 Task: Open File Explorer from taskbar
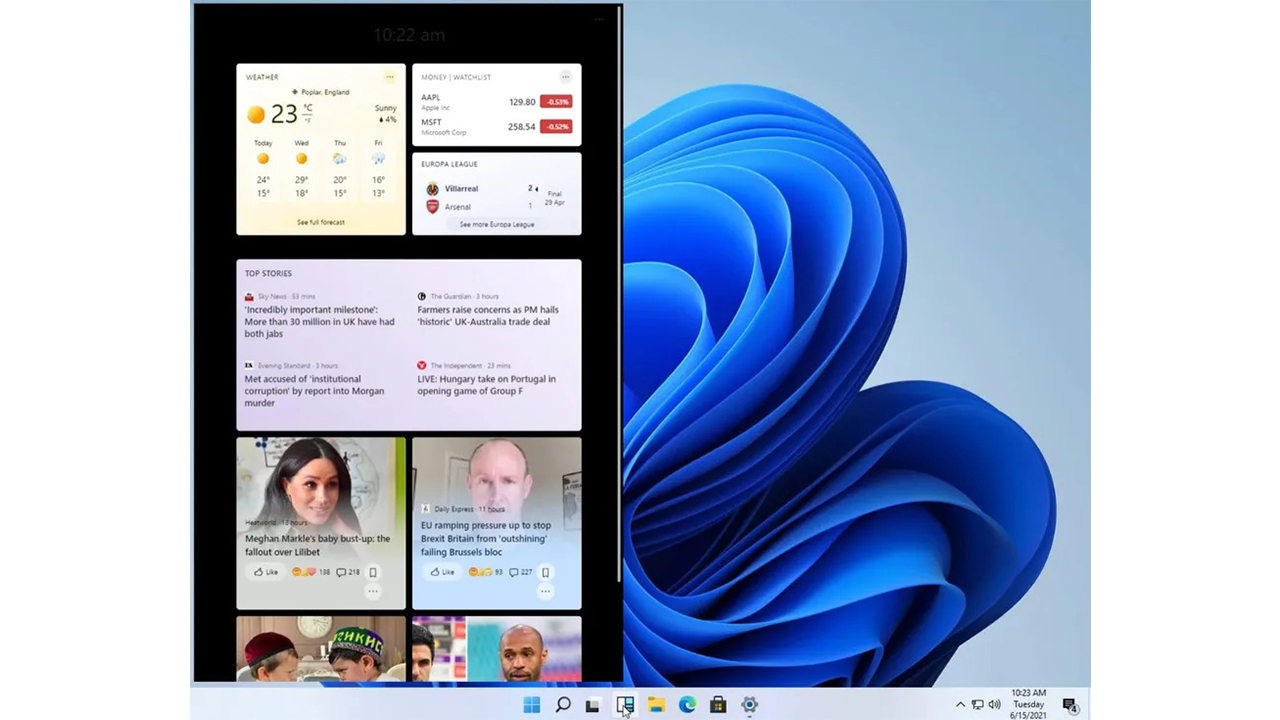pos(656,705)
